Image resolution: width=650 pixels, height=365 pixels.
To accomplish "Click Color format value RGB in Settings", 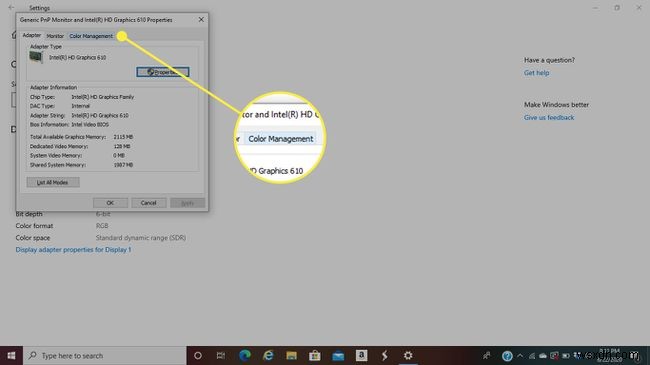I will (102, 226).
